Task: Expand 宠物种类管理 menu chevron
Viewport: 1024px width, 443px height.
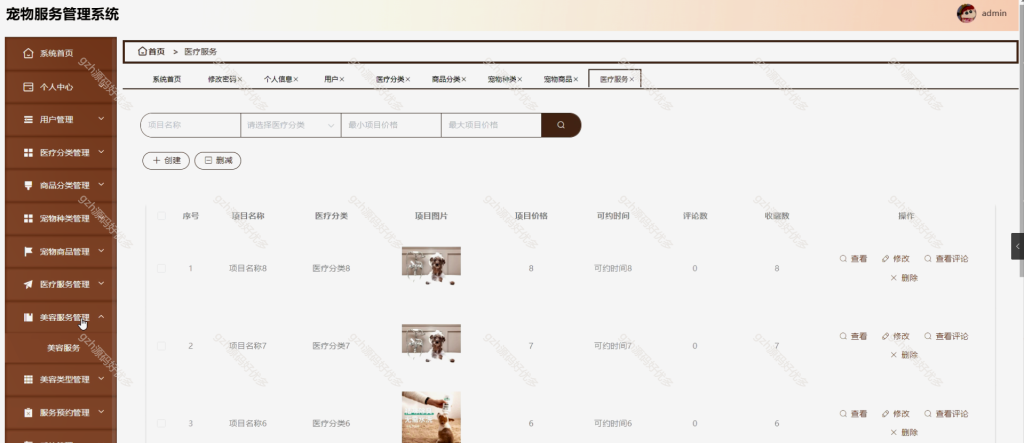Action: coord(101,218)
